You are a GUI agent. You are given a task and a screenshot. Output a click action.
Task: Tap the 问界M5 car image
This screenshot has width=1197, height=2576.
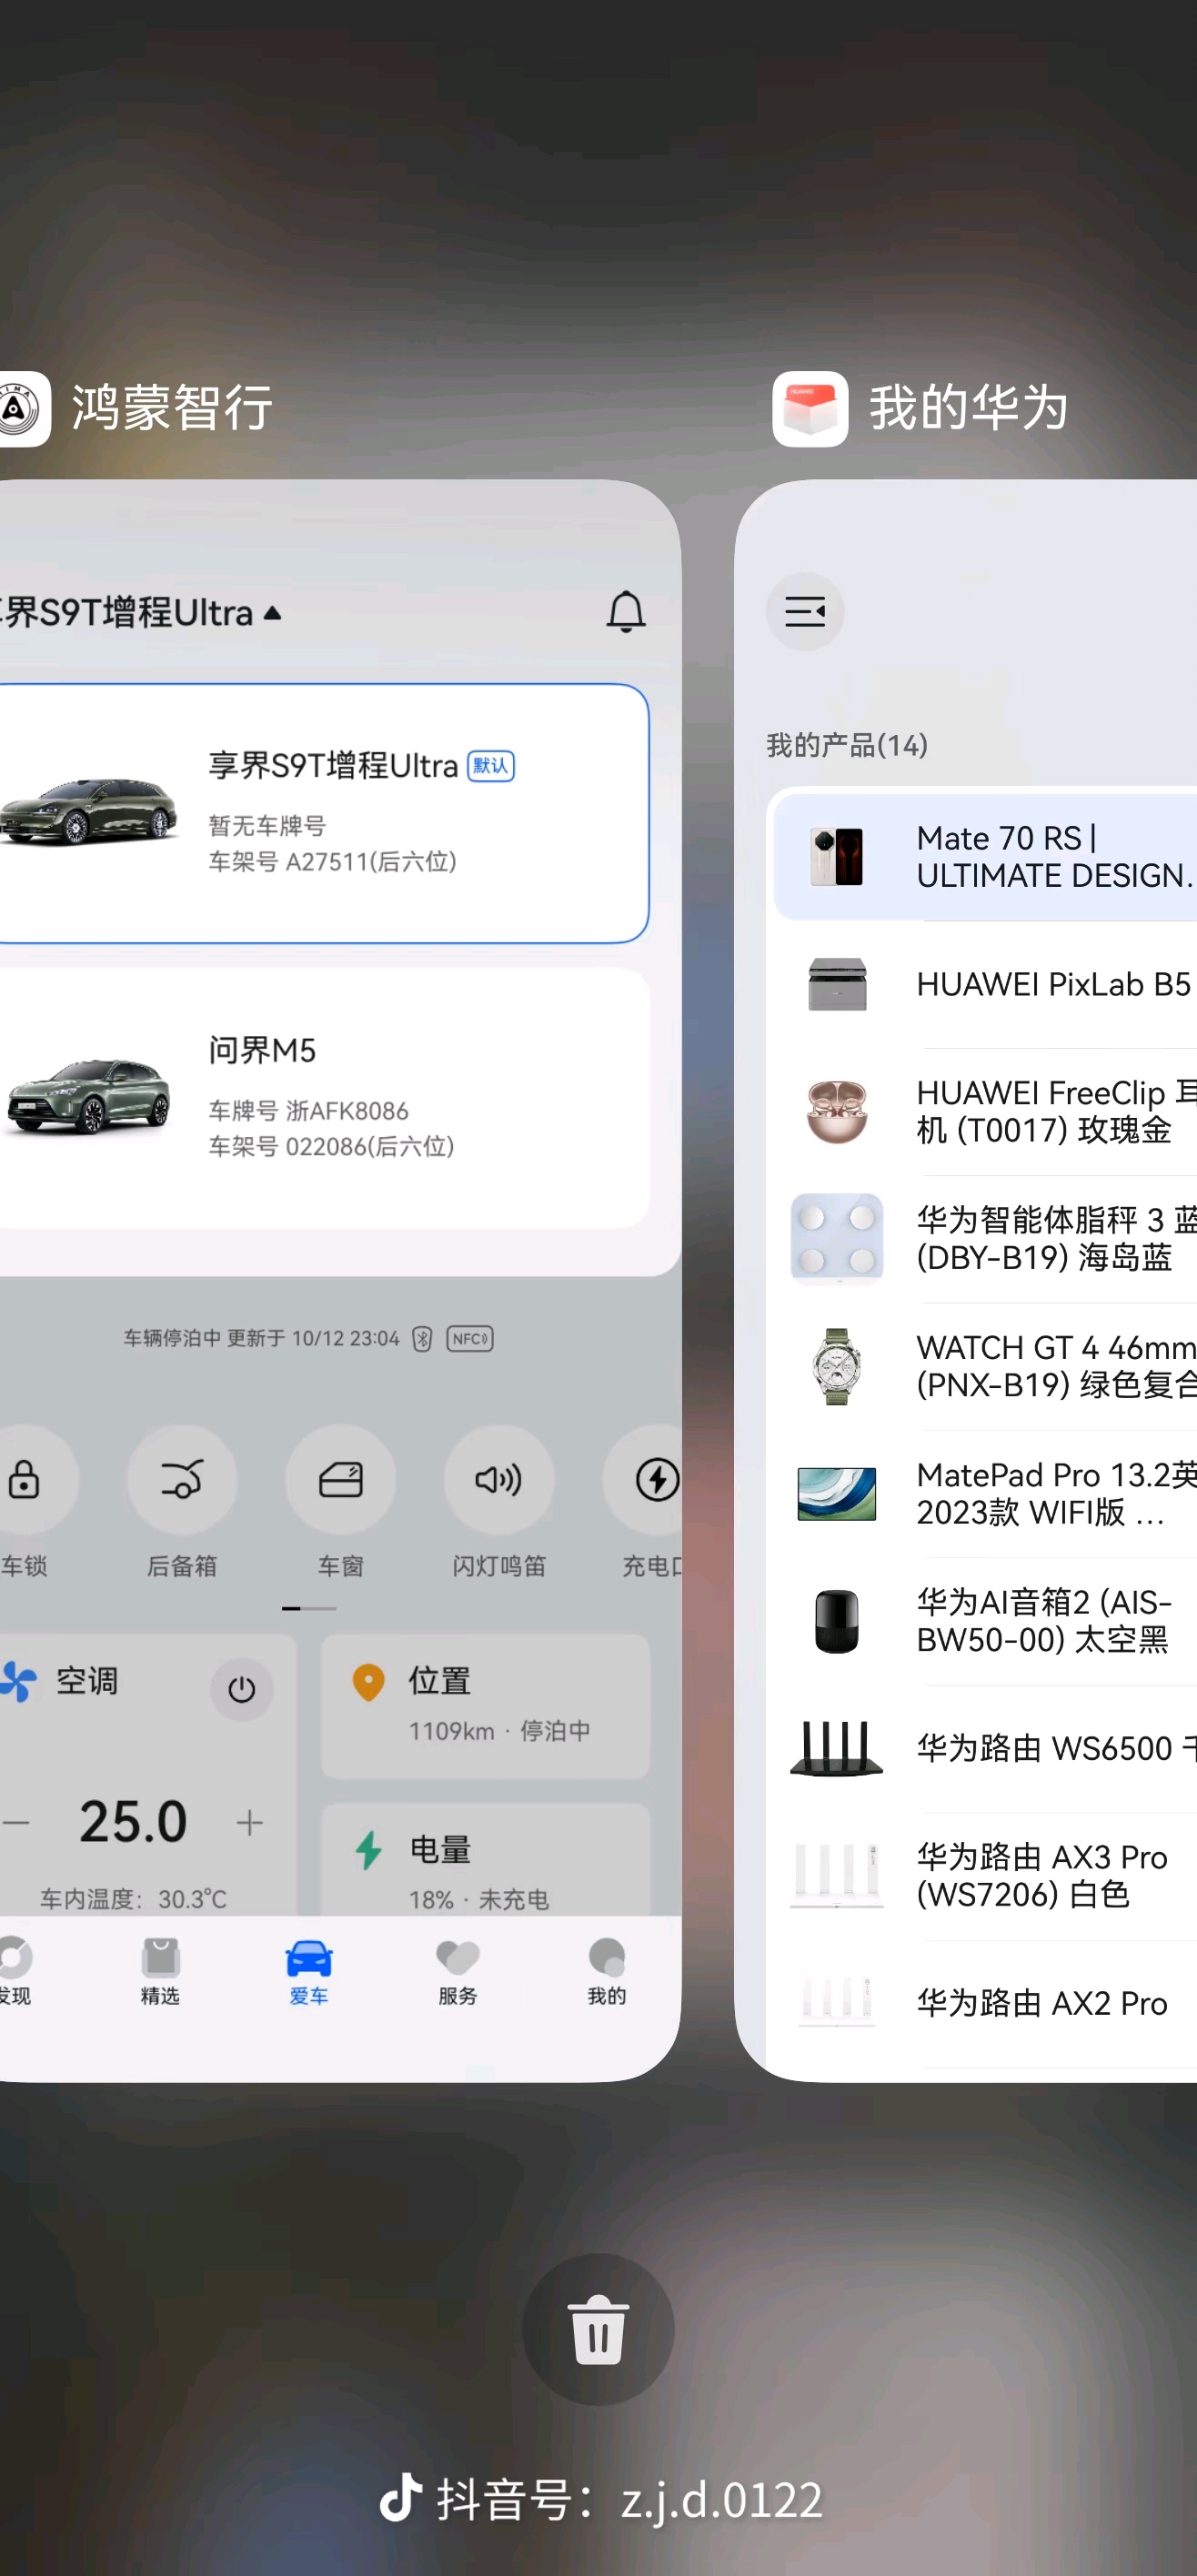pyautogui.click(x=88, y=1096)
